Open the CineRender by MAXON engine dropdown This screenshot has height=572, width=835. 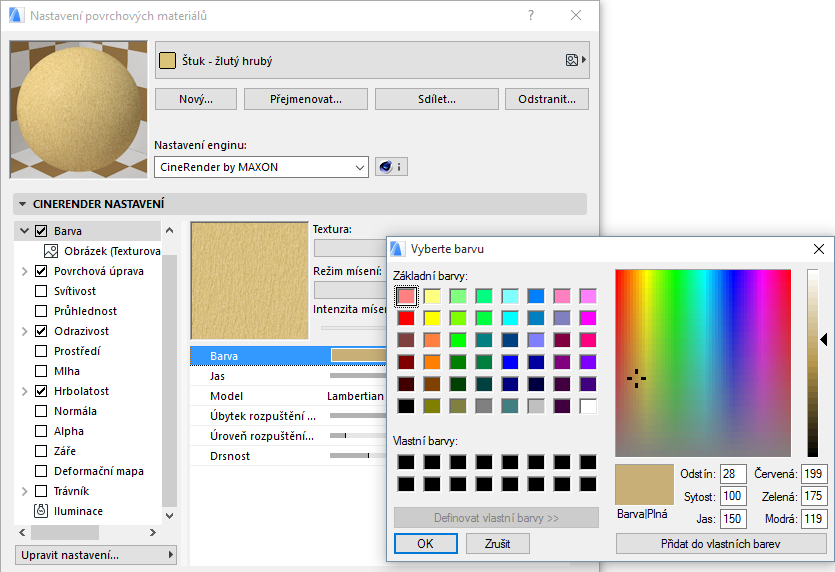(261, 167)
